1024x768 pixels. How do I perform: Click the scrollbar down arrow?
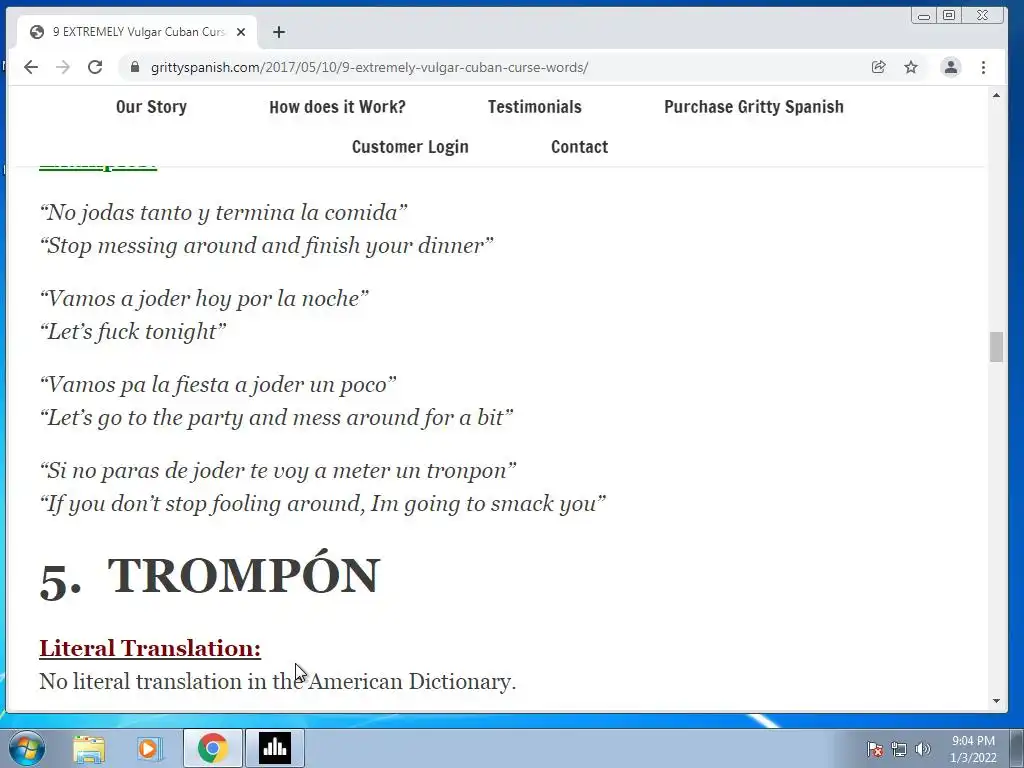click(996, 701)
